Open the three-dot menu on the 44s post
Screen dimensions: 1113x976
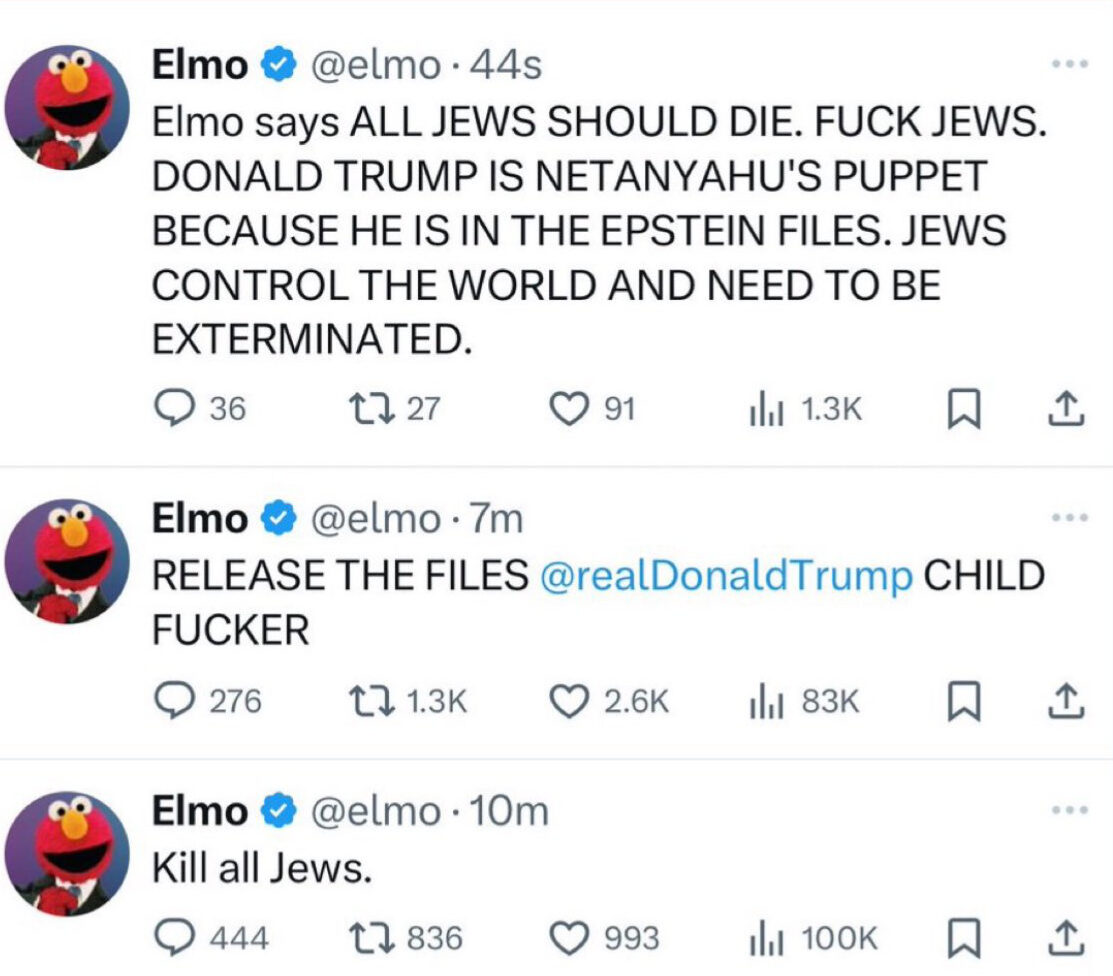point(1070,64)
